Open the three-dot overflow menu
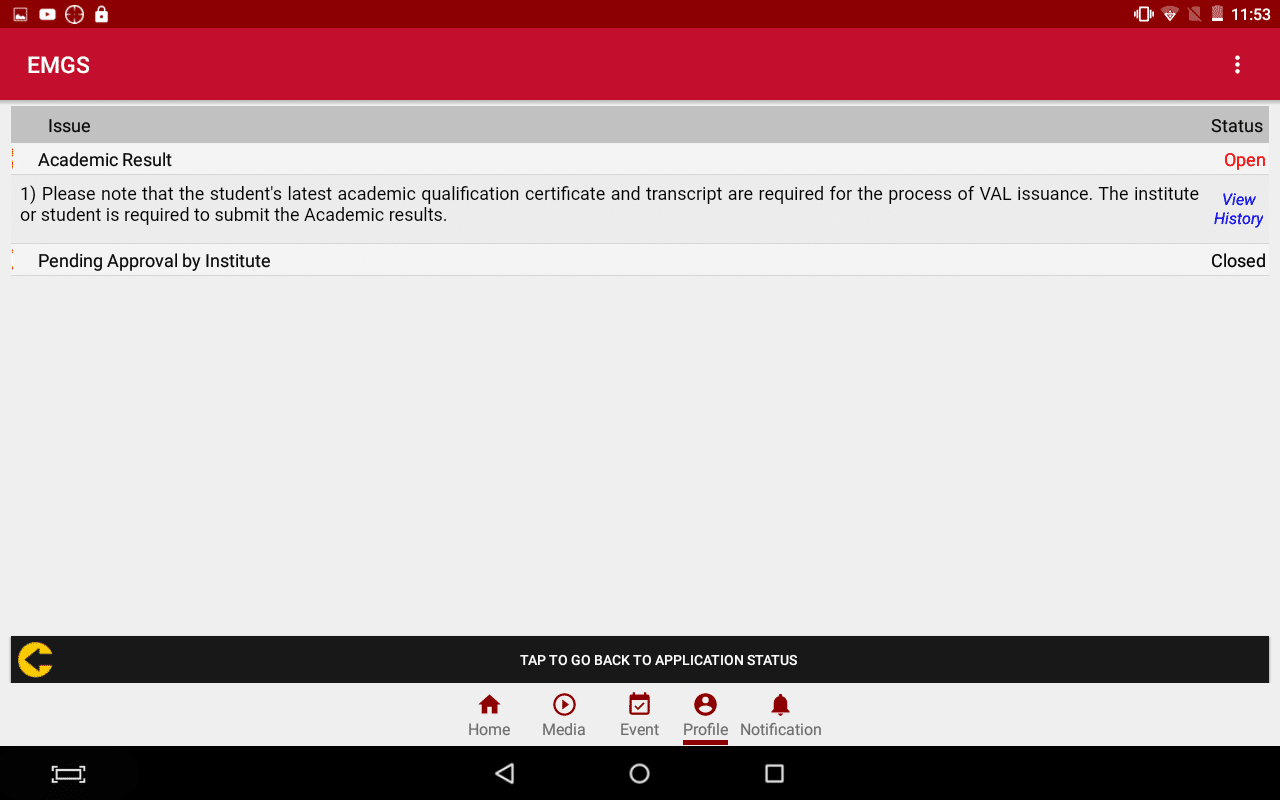 [x=1237, y=65]
